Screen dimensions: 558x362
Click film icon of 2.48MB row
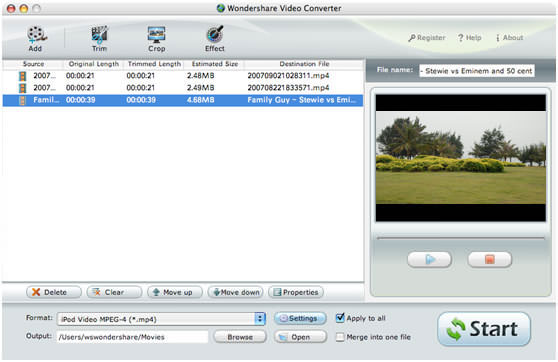22,76
